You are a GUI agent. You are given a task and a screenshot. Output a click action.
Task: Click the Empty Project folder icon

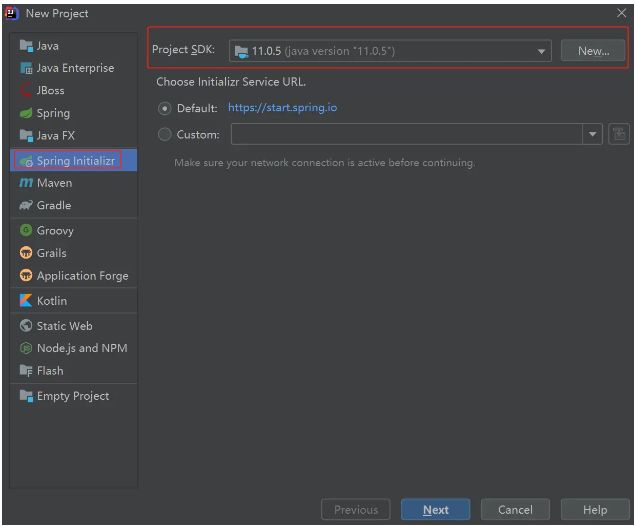coord(26,396)
